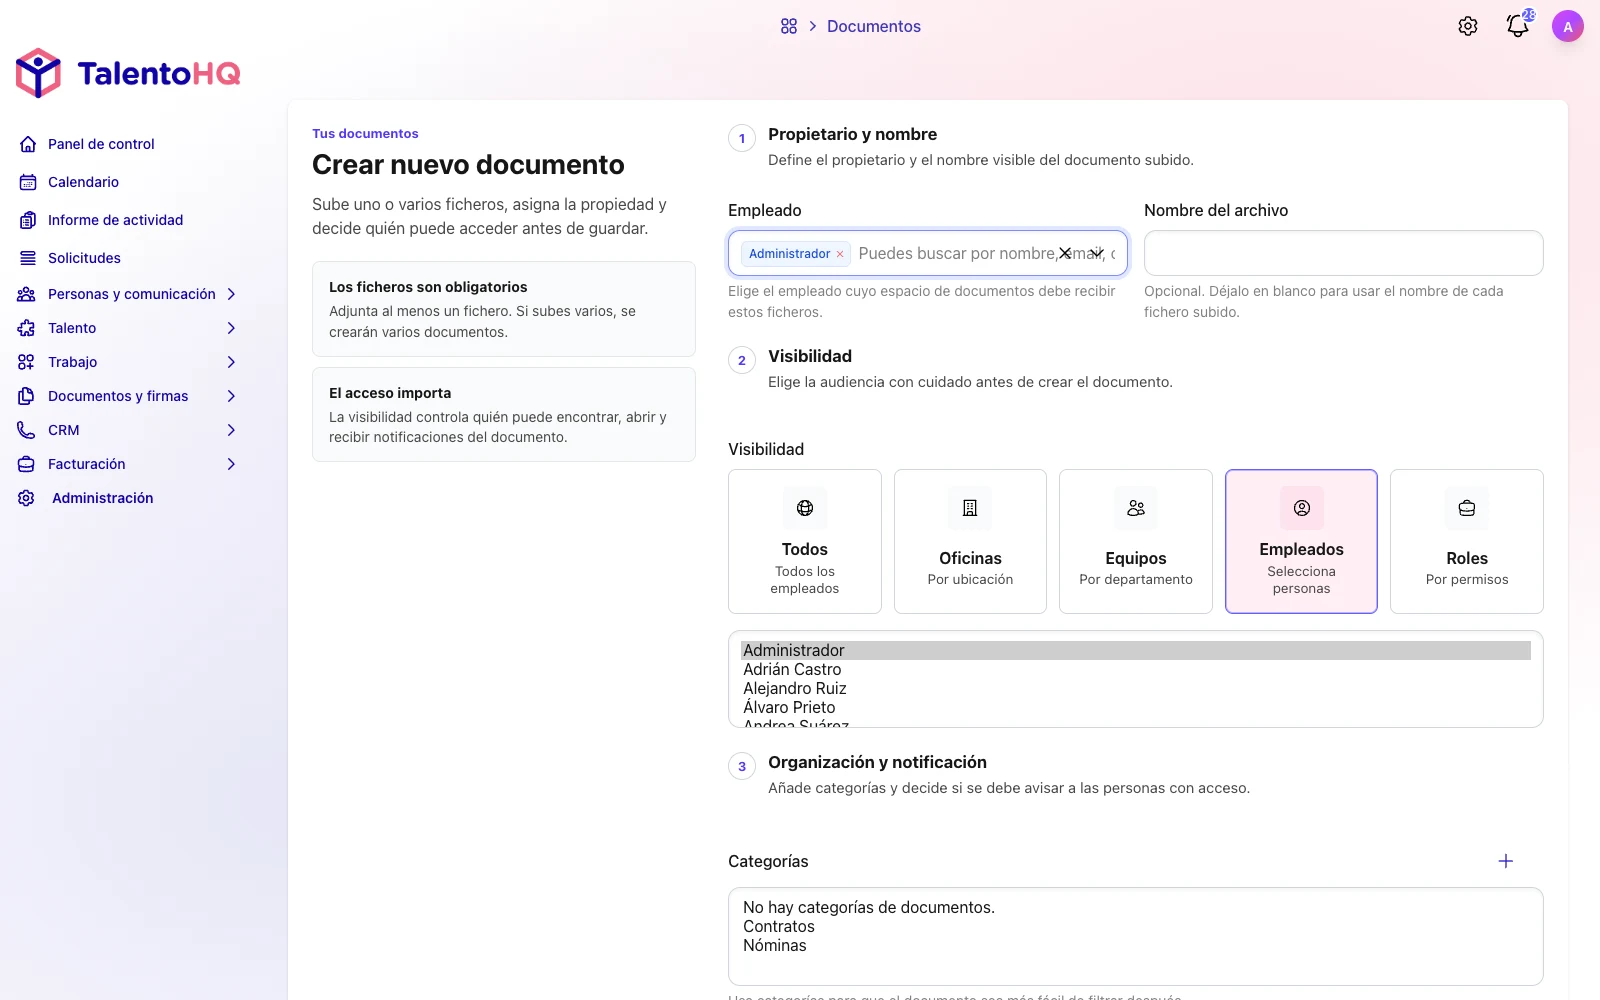Expand the Facturación submenu chevron
Image resolution: width=1600 pixels, height=1000 pixels.
coord(231,464)
